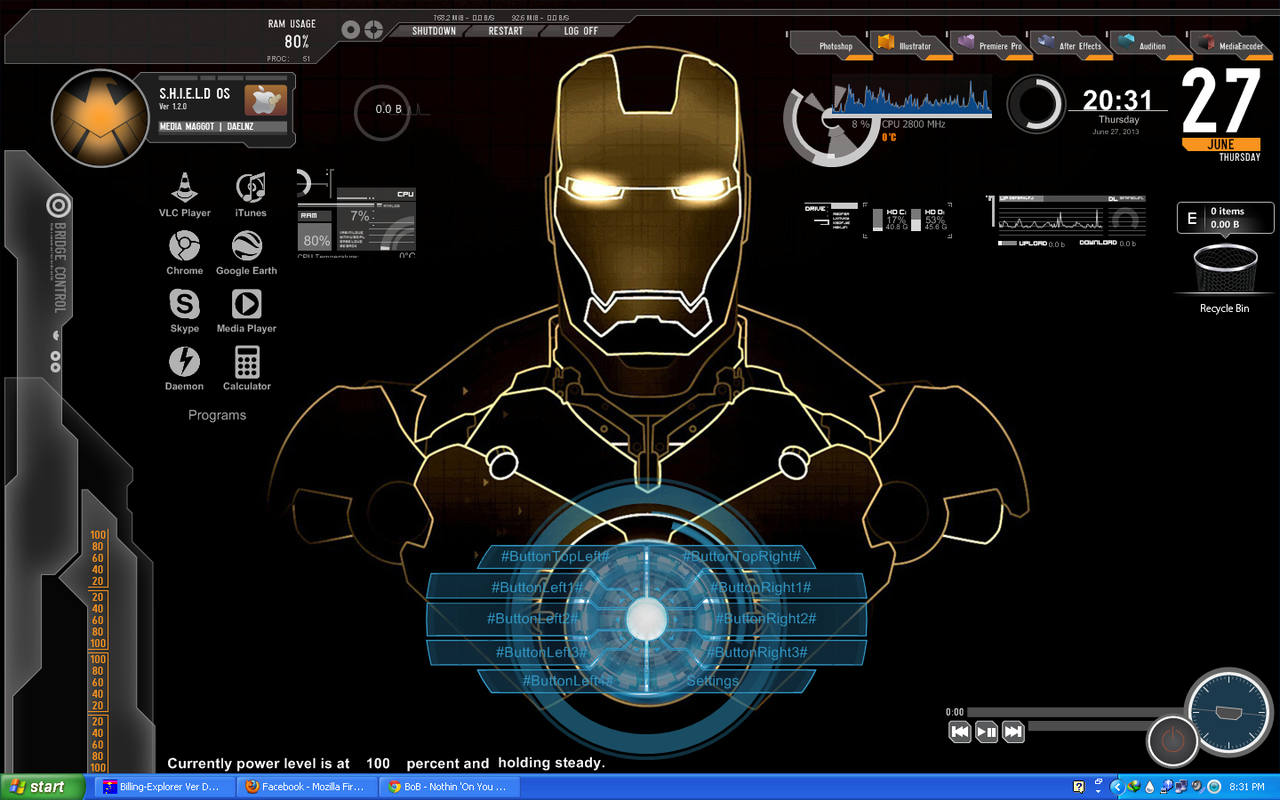Switch to Billing-Explorer taskbar window

(165, 787)
